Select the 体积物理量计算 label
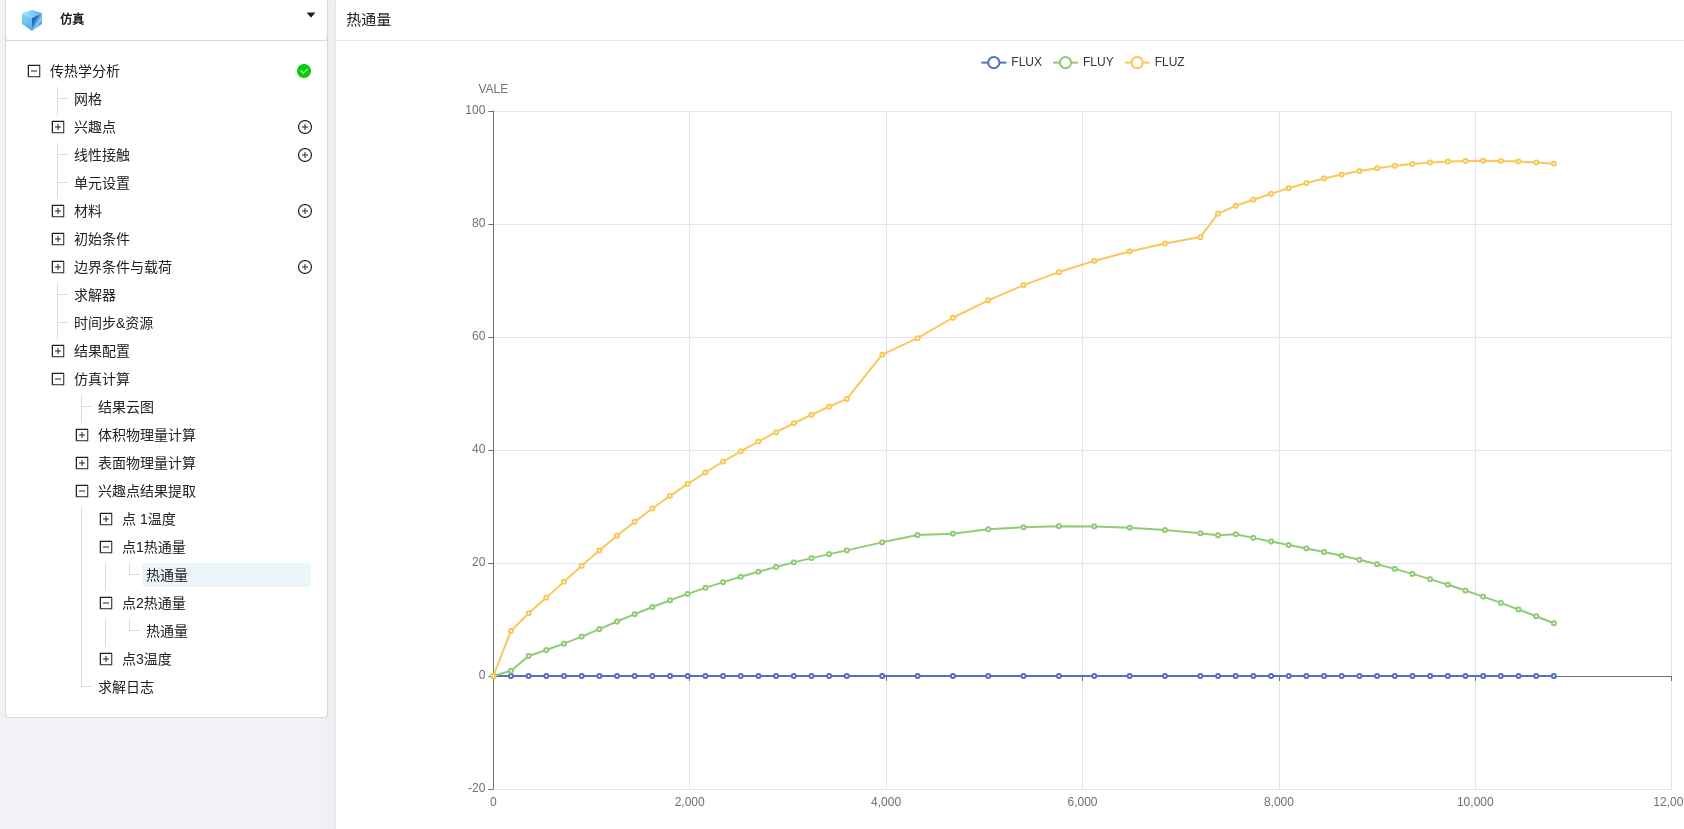Viewport: 1684px width, 829px height. pyautogui.click(x=147, y=435)
